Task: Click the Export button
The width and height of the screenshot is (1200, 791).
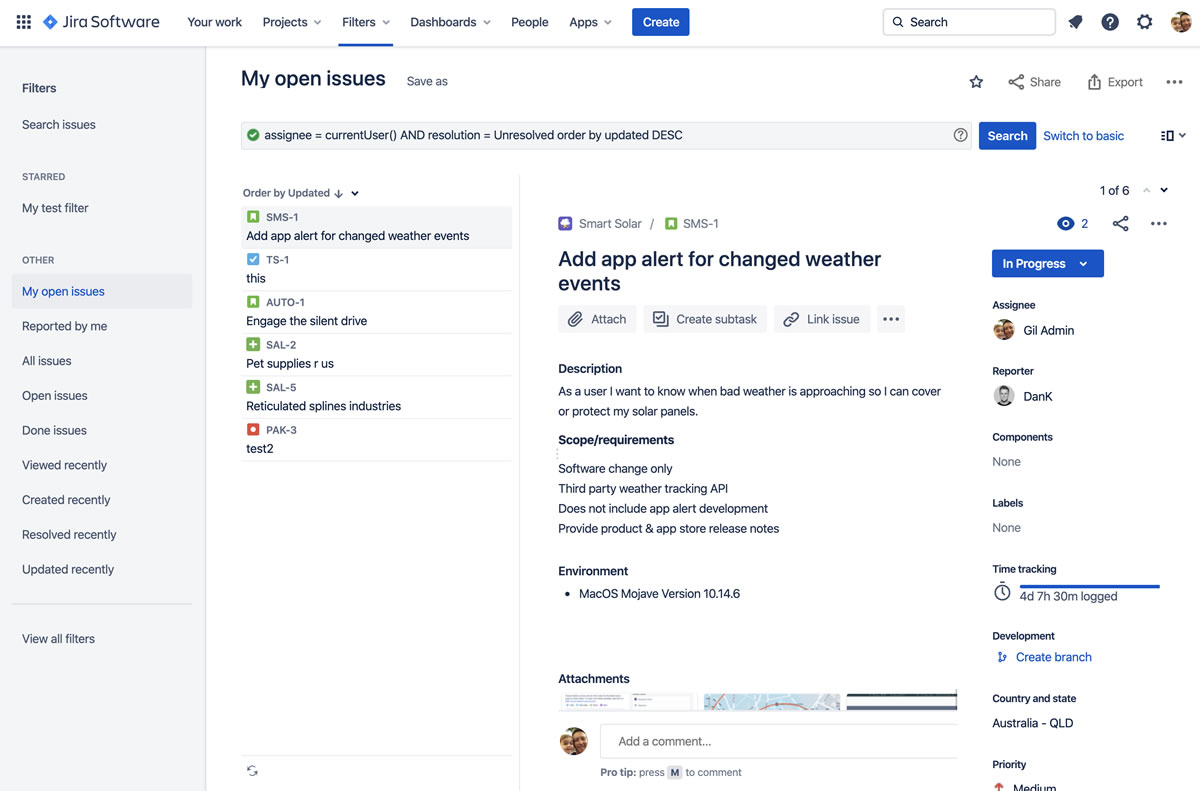Action: coord(1114,82)
